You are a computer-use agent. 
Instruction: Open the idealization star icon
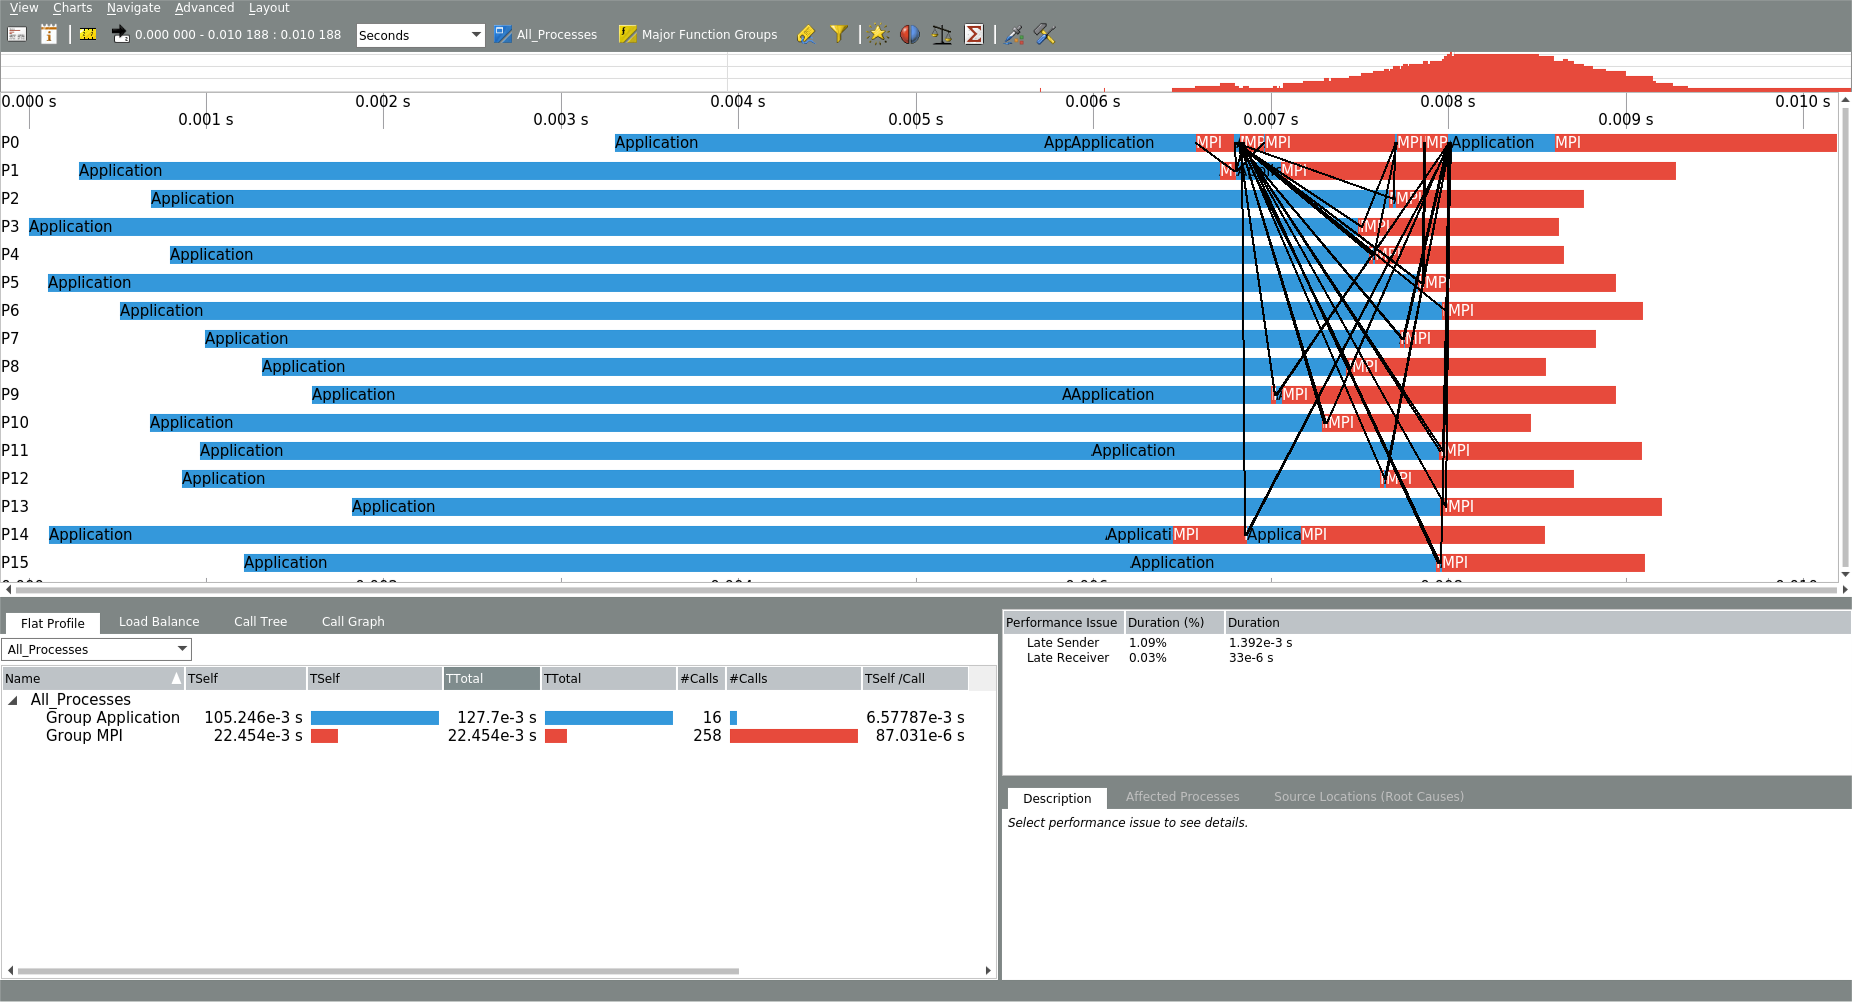pyautogui.click(x=878, y=34)
